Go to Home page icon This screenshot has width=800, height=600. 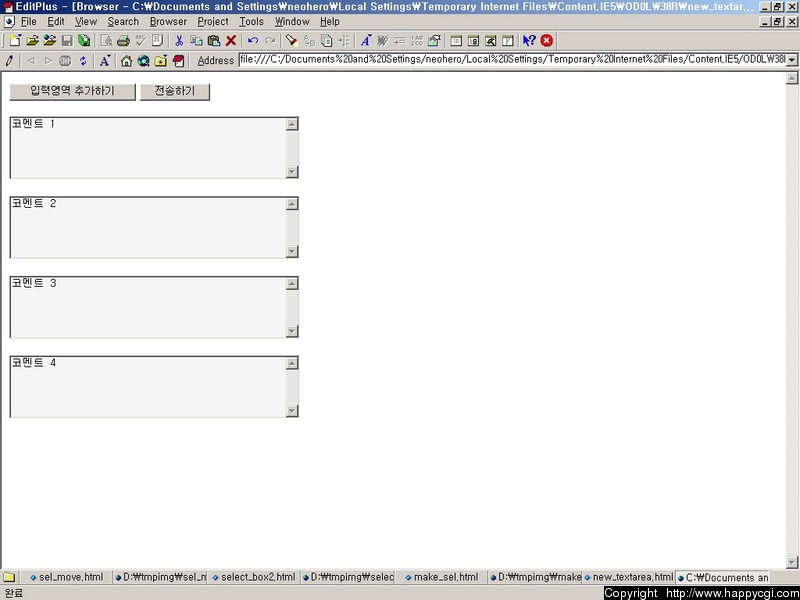[127, 61]
